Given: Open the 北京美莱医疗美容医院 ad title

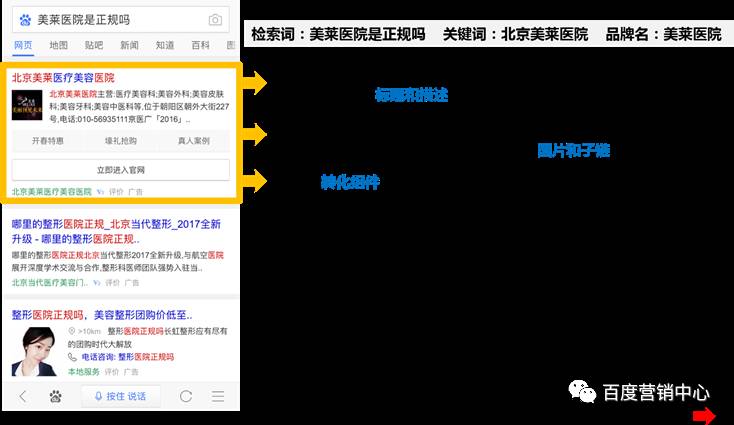Looking at the screenshot, I should [x=63, y=78].
